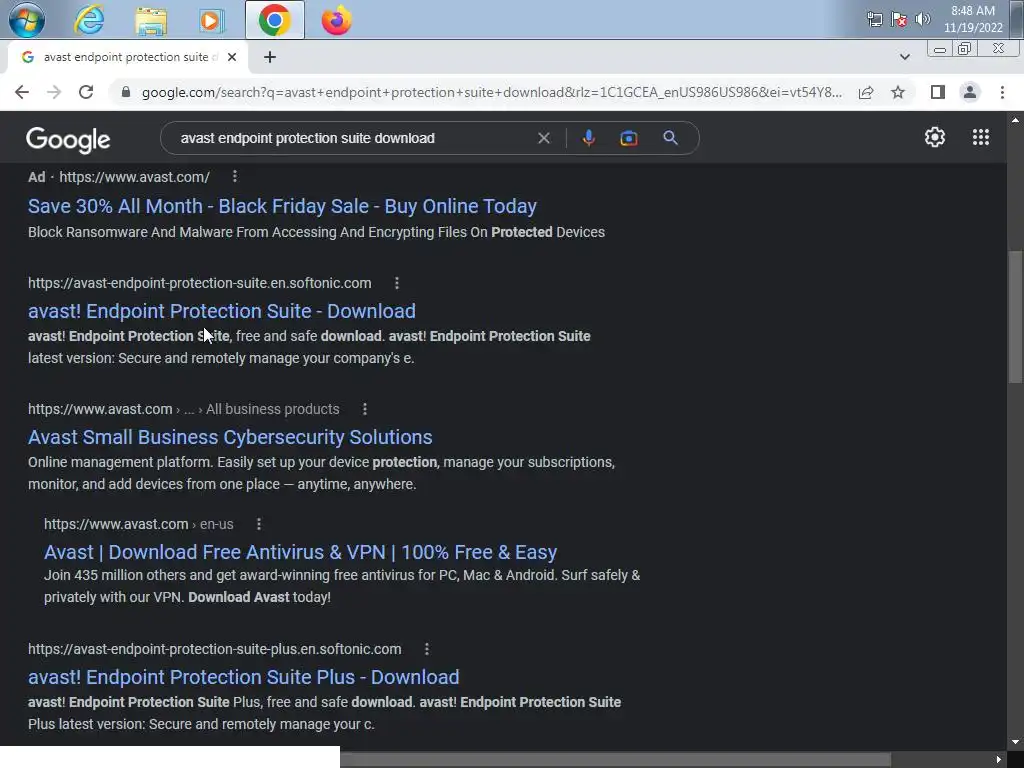Open more options for the avast.com en-us result
Image resolution: width=1024 pixels, height=768 pixels.
pos(259,524)
